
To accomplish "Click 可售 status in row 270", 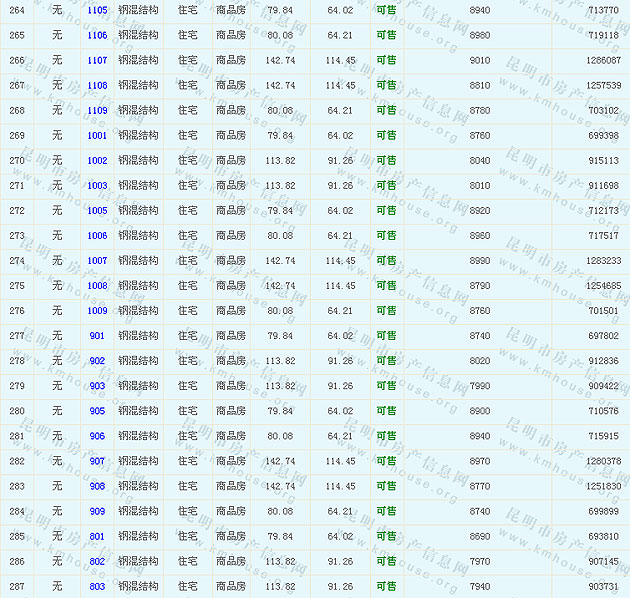I will point(386,160).
